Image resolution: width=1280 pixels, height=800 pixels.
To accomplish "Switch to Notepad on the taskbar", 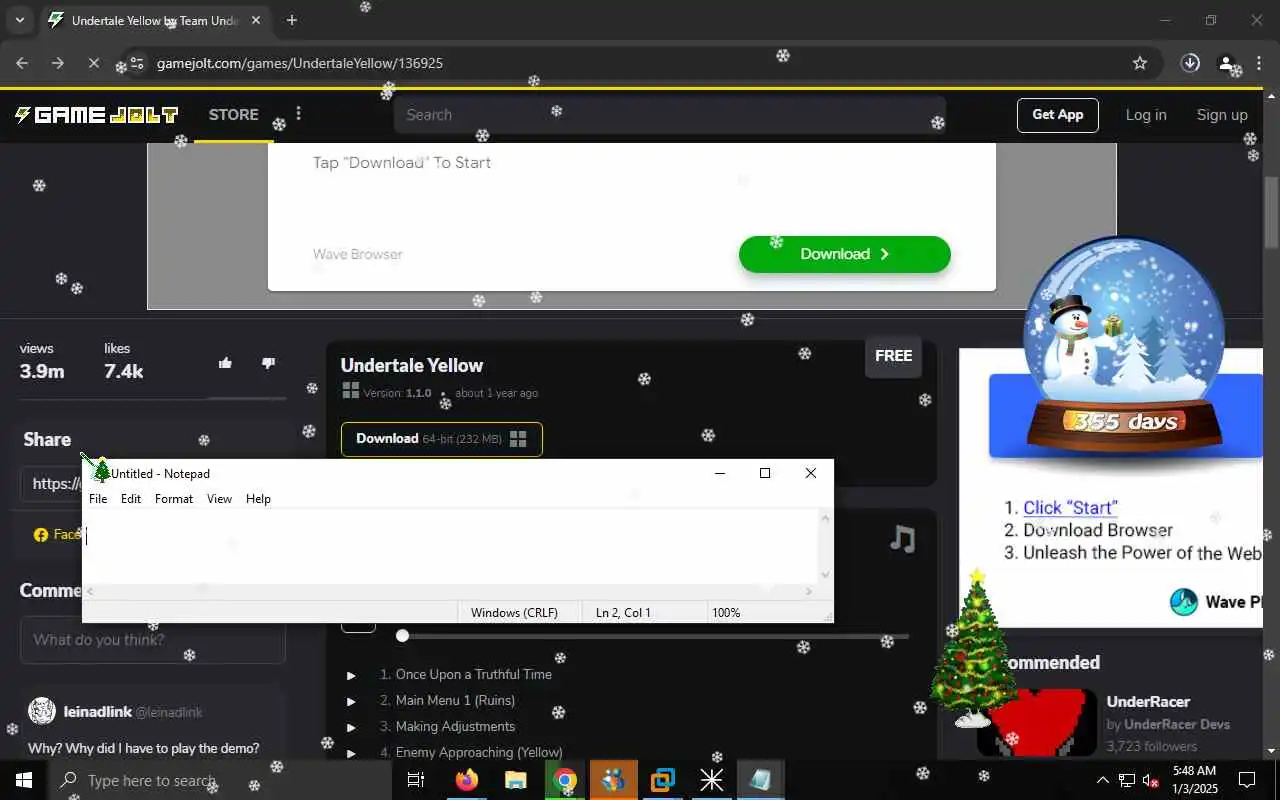I will (761, 780).
